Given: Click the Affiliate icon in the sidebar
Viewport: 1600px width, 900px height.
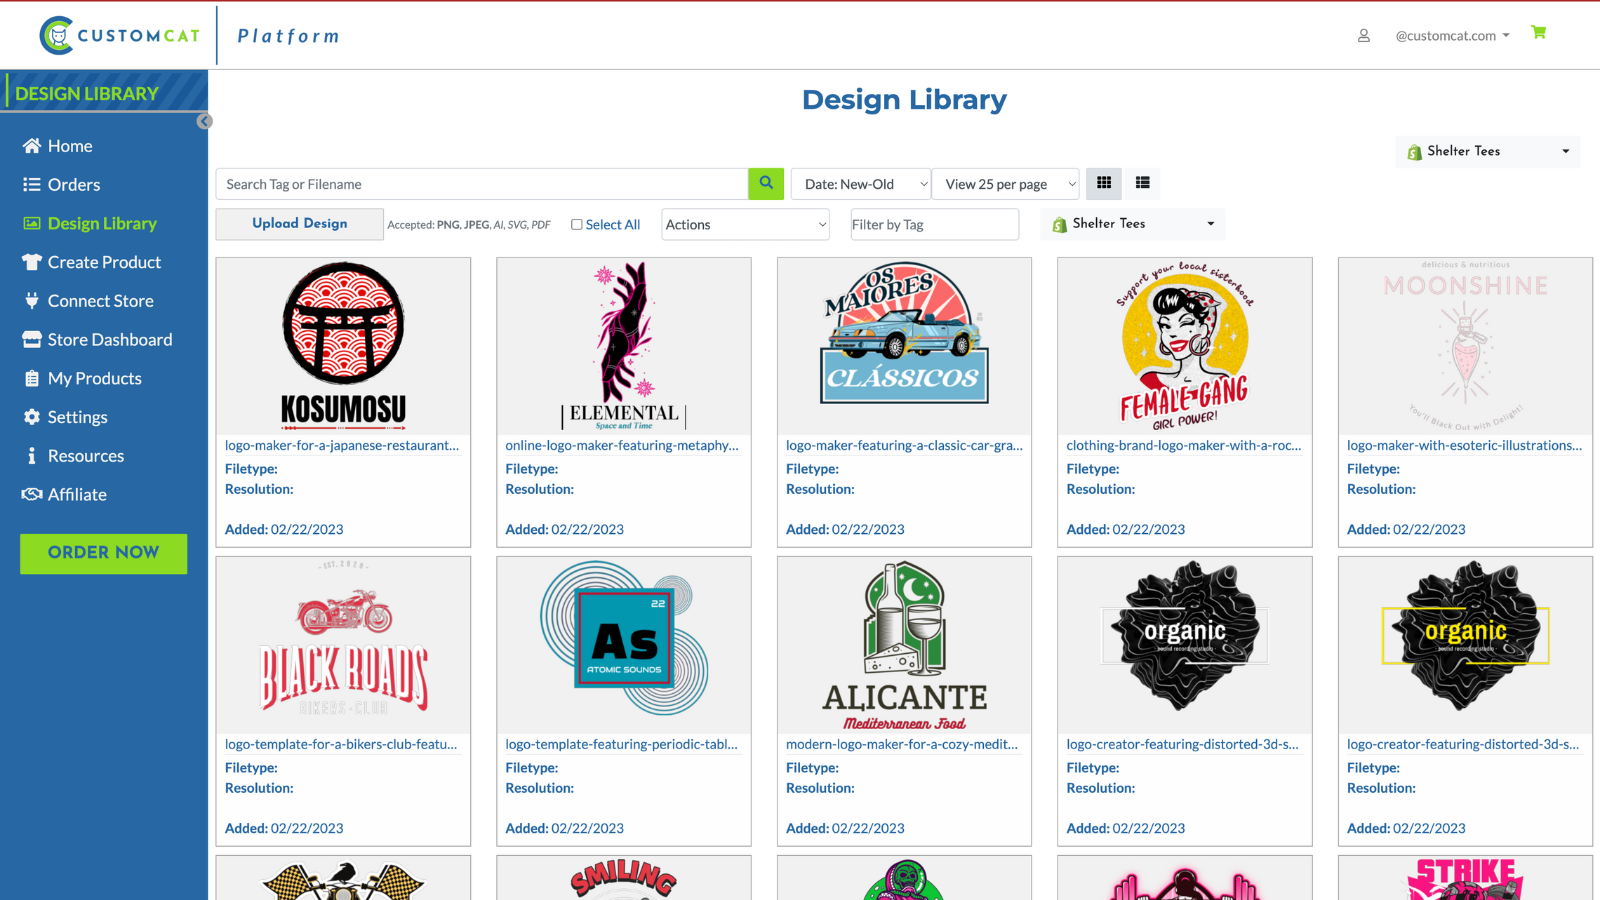Looking at the screenshot, I should pos(31,494).
